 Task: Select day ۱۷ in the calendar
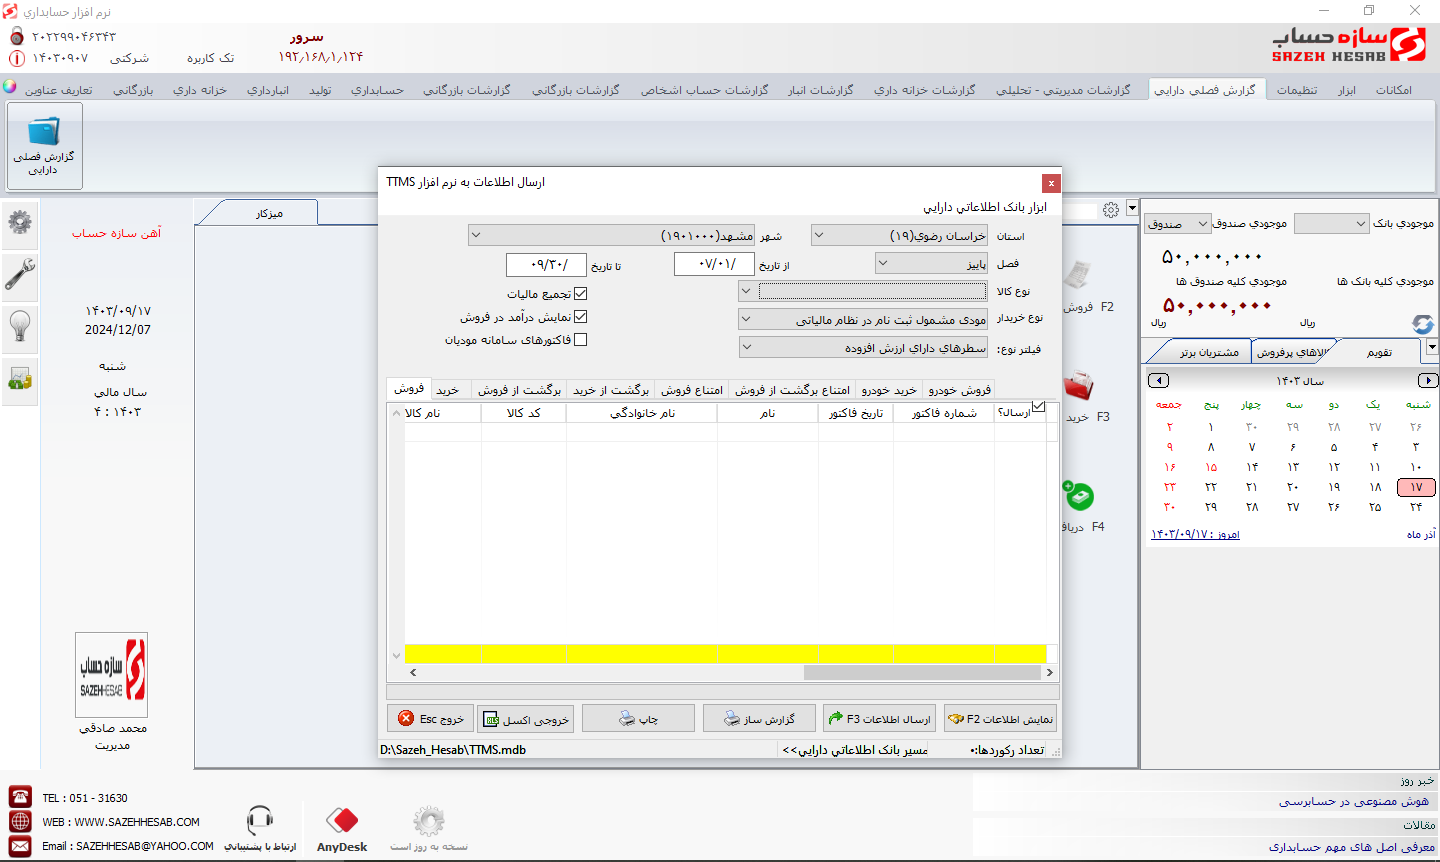[1415, 487]
